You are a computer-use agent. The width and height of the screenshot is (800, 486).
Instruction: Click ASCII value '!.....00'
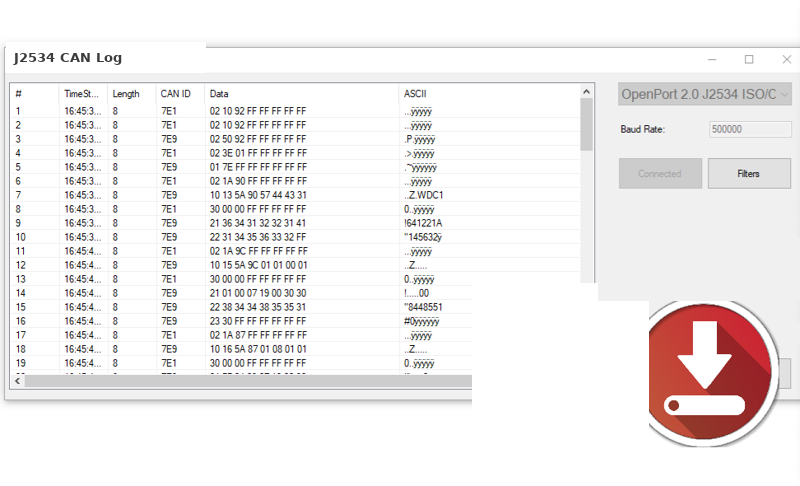(x=416, y=293)
